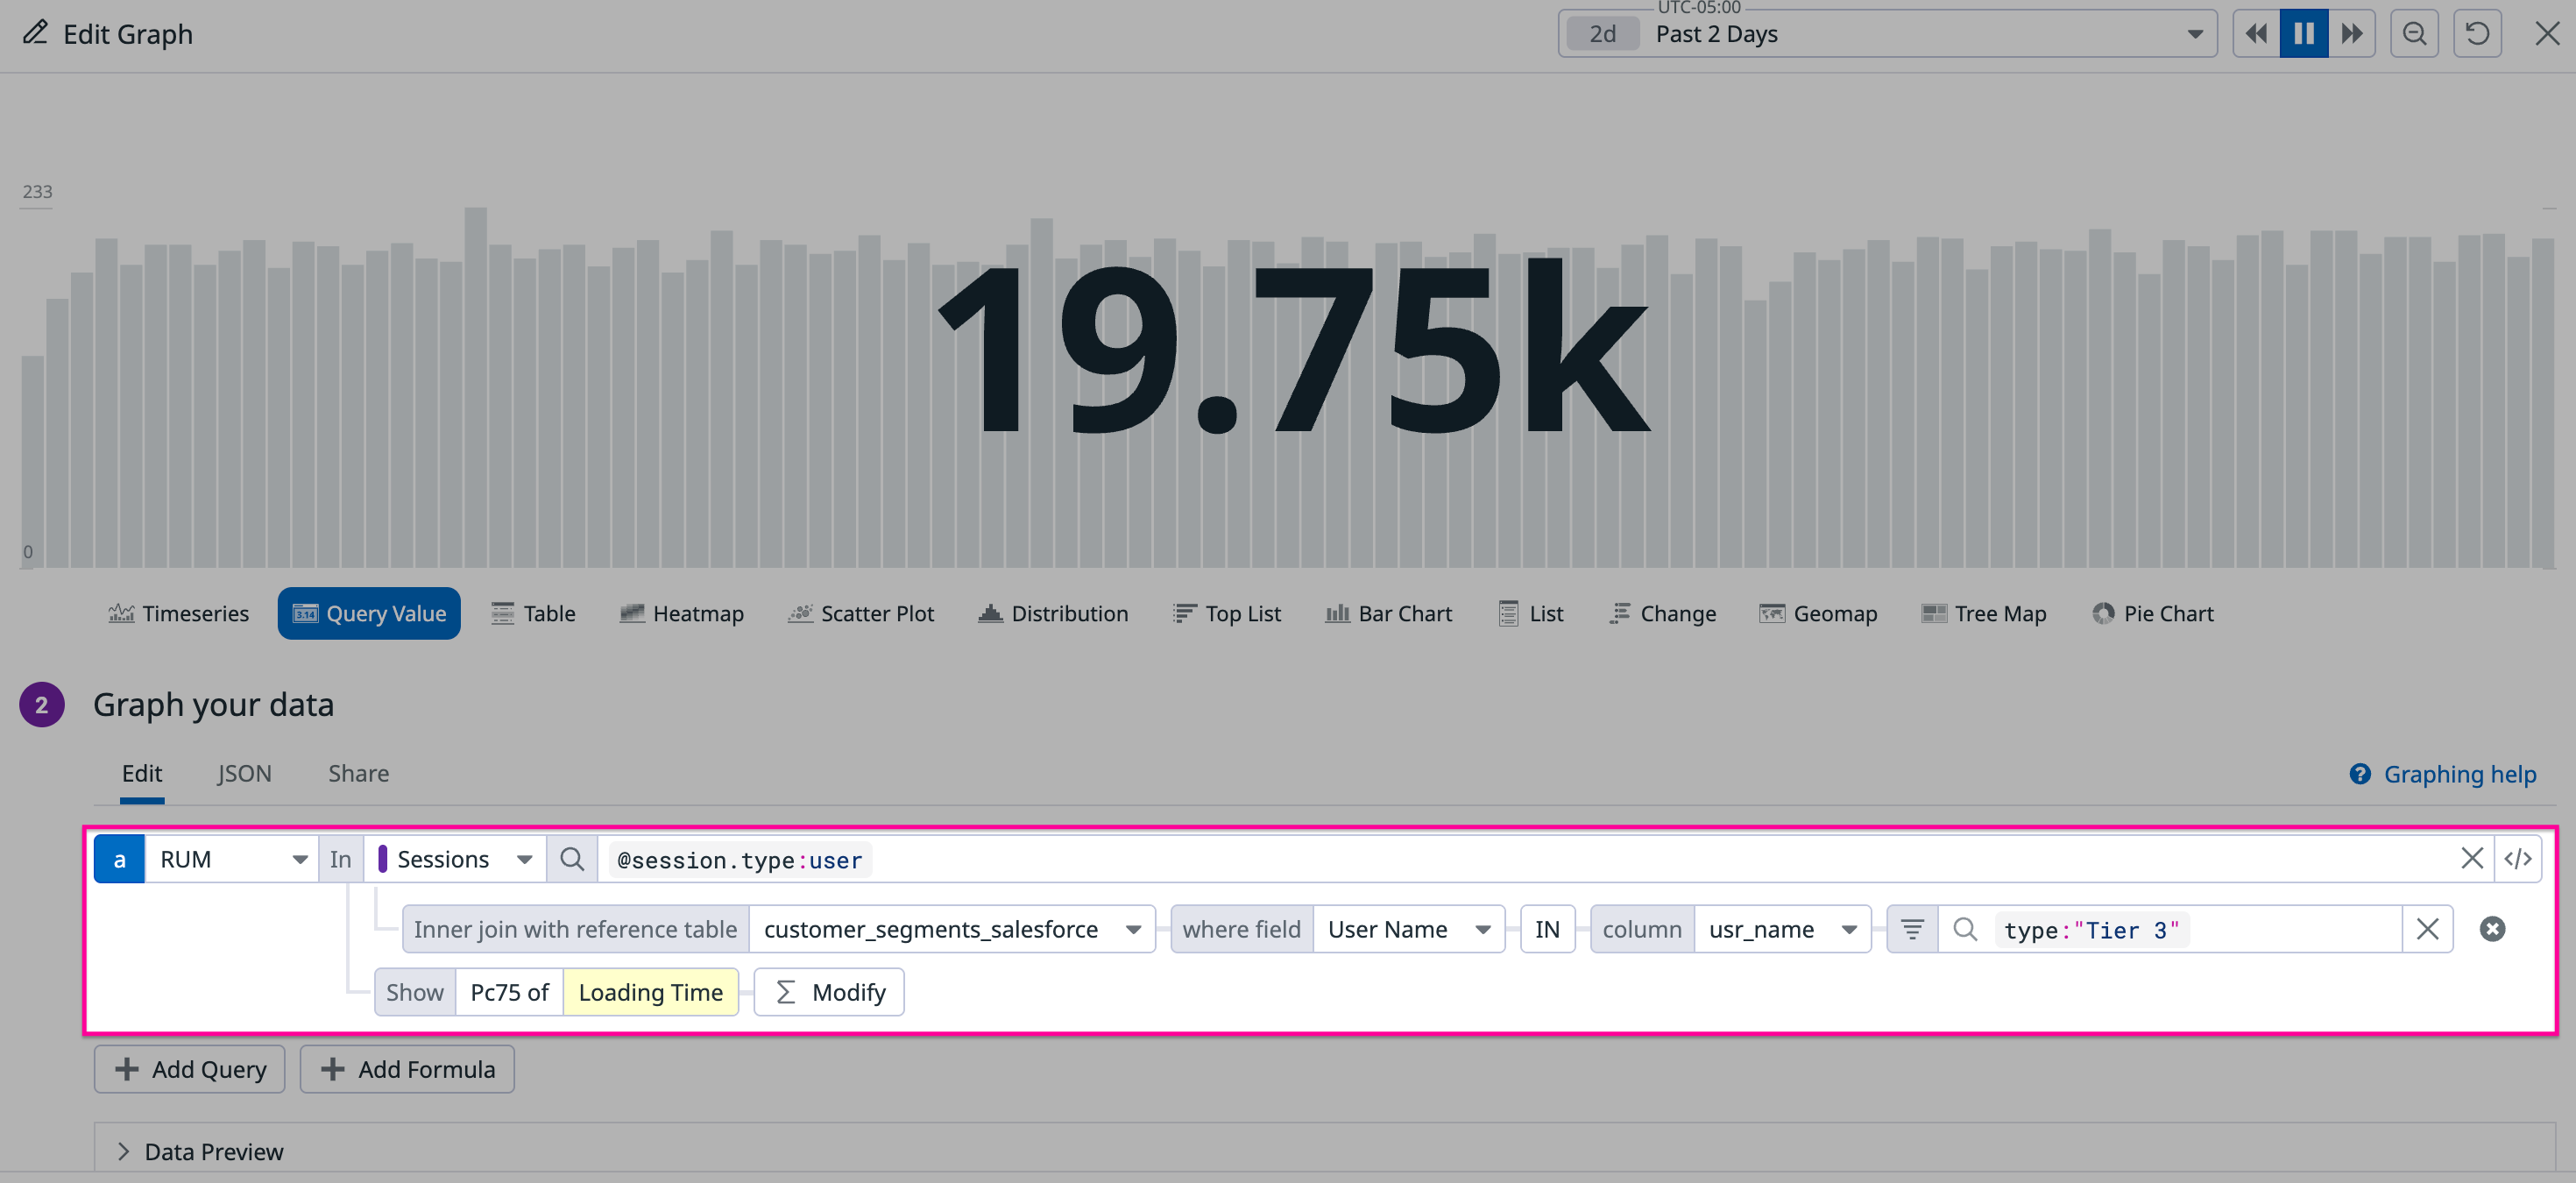Open the Sessions data source dropdown

[524, 858]
